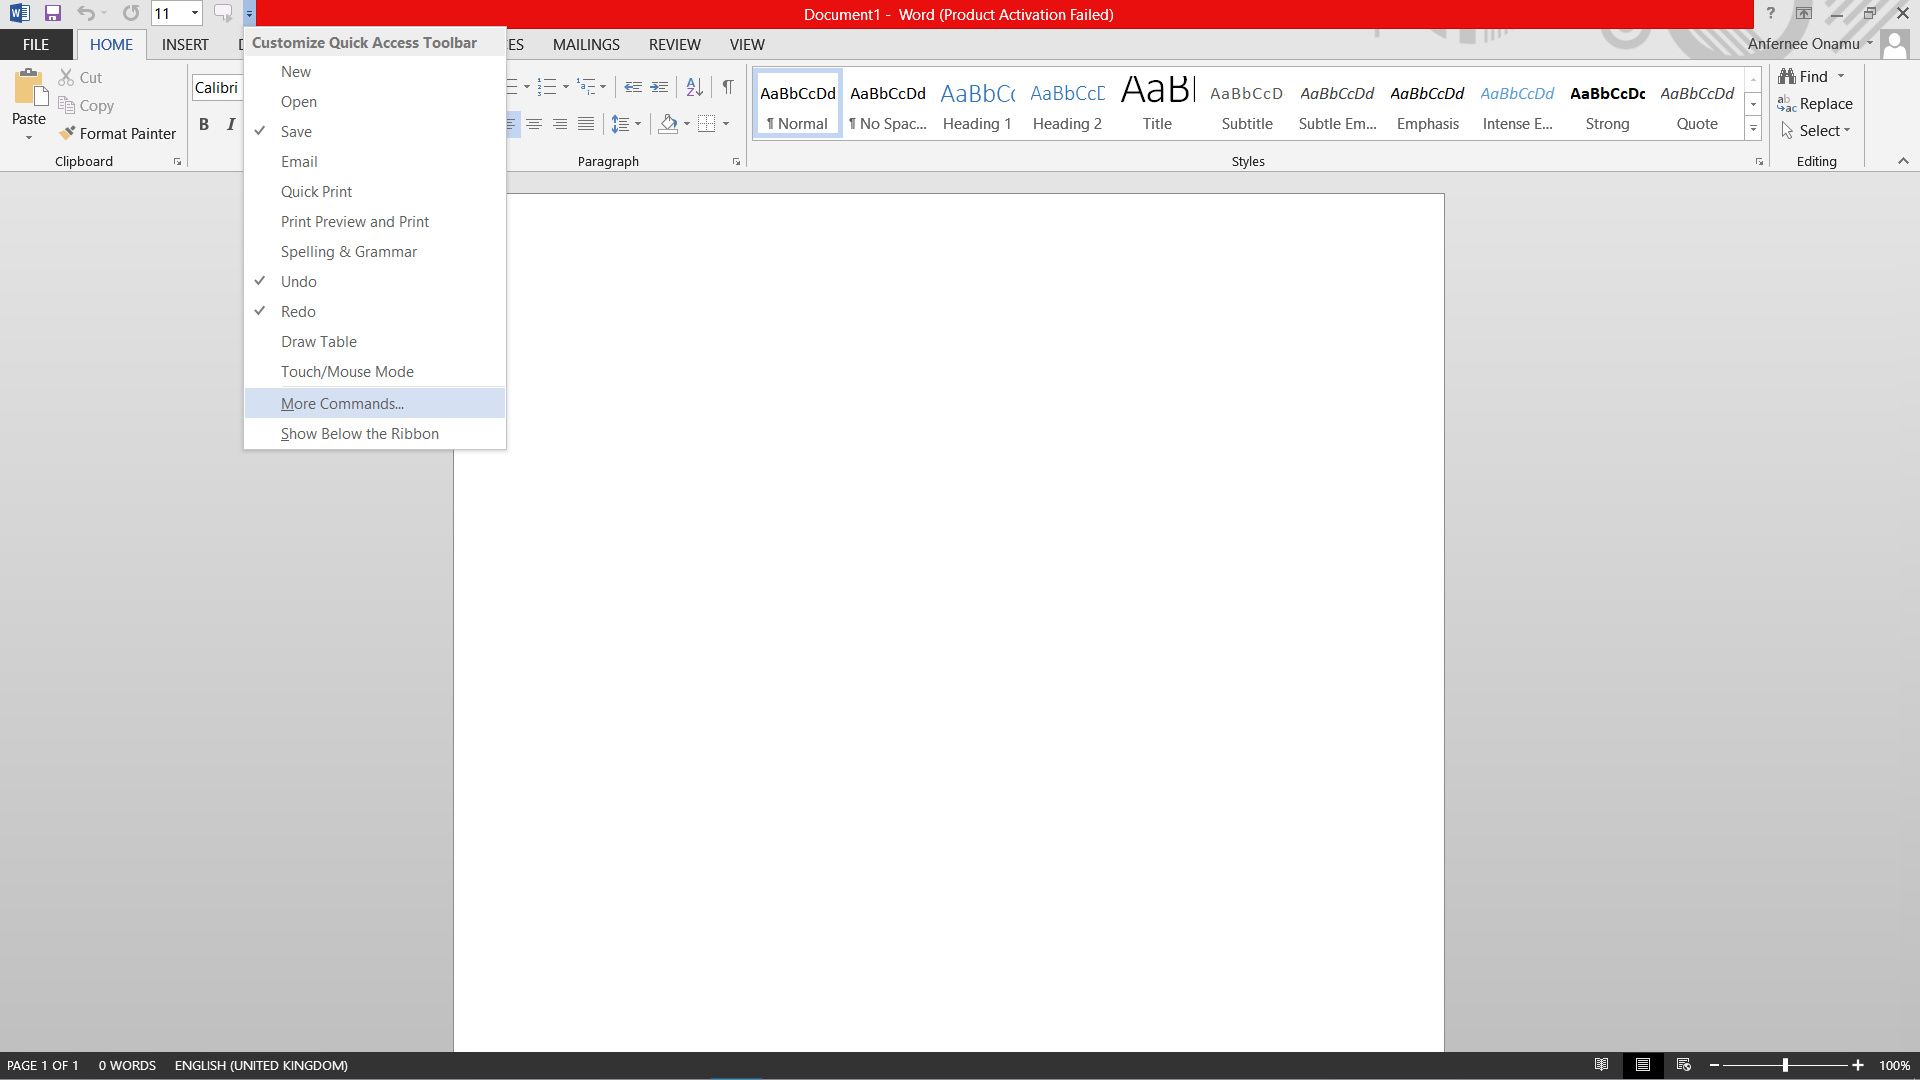
Task: Uncheck the Undo menu option
Action: pyautogui.click(x=298, y=282)
